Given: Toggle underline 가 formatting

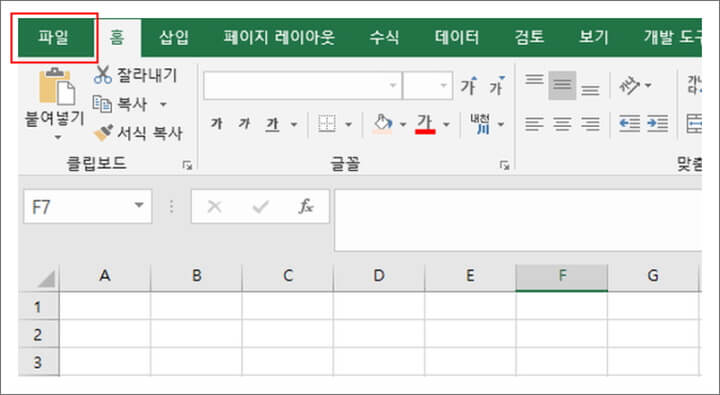Looking at the screenshot, I should (x=273, y=124).
